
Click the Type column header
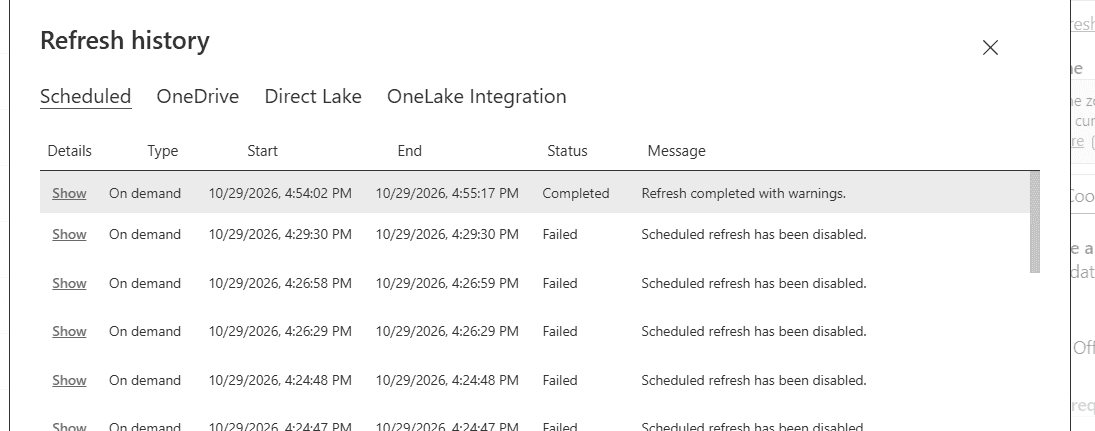click(163, 151)
